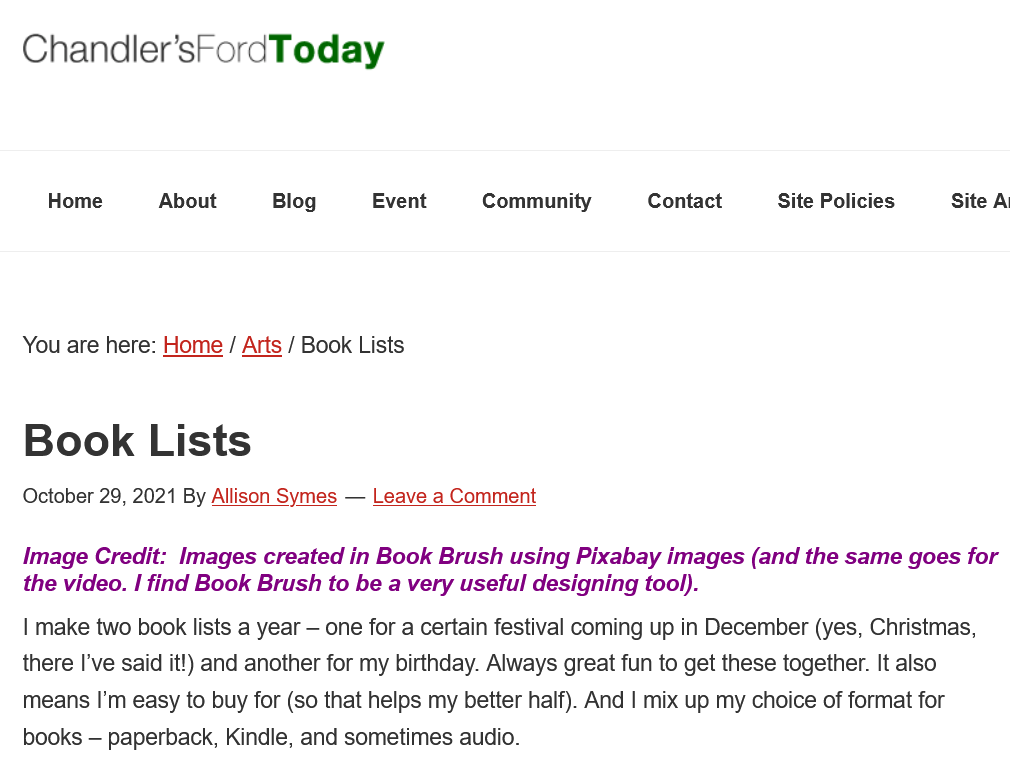Open the About menu item
1010x768 pixels.
tap(187, 201)
